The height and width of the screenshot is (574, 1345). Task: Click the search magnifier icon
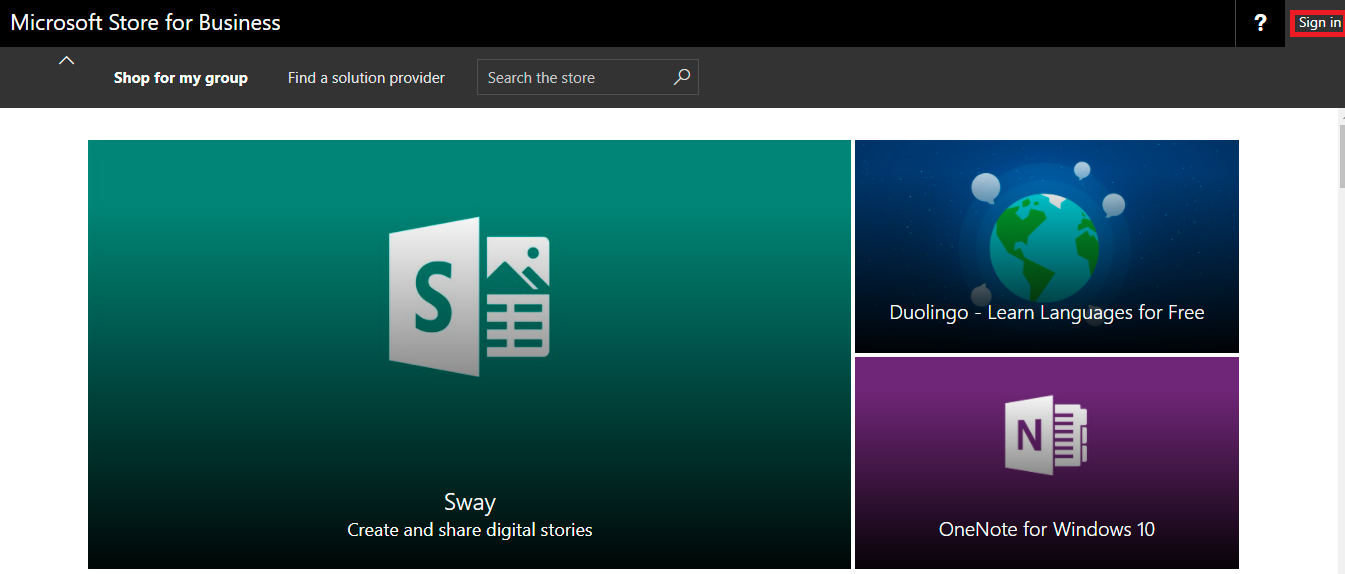click(x=682, y=77)
